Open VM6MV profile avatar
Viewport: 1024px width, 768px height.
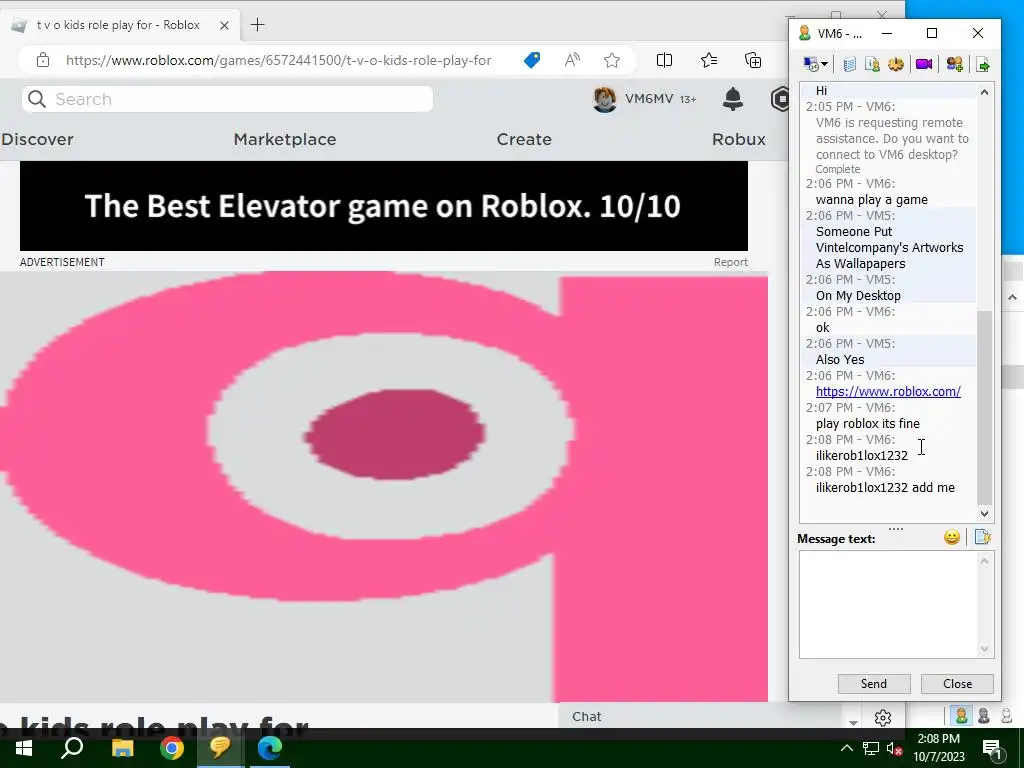[605, 99]
